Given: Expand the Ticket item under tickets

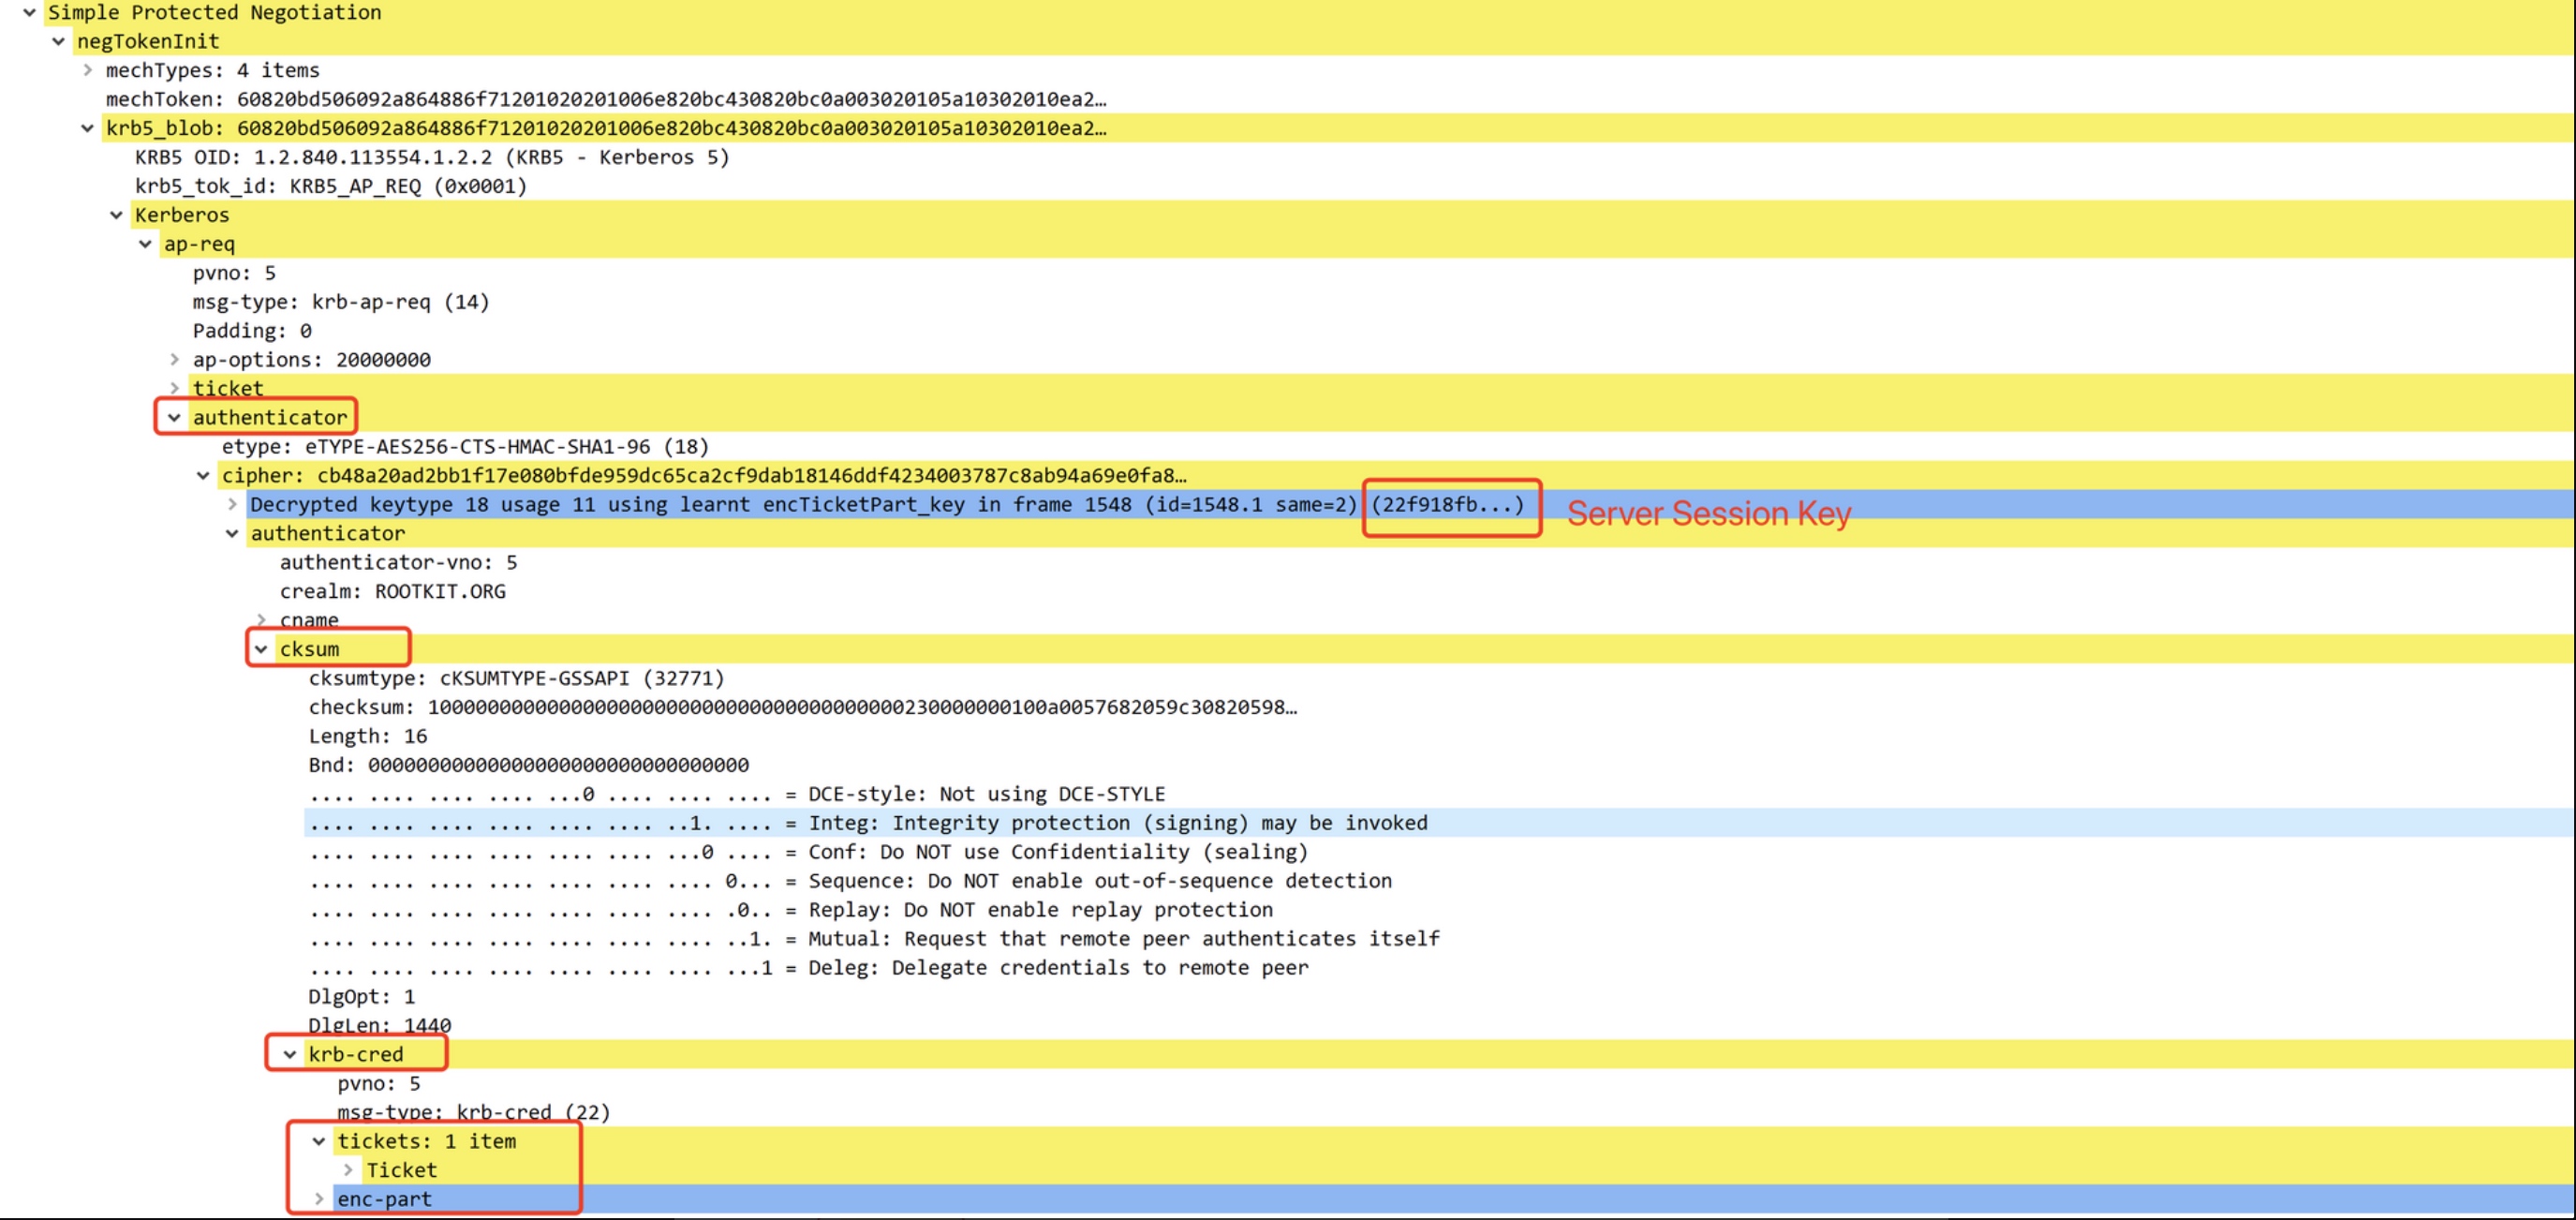Looking at the screenshot, I should (x=349, y=1171).
